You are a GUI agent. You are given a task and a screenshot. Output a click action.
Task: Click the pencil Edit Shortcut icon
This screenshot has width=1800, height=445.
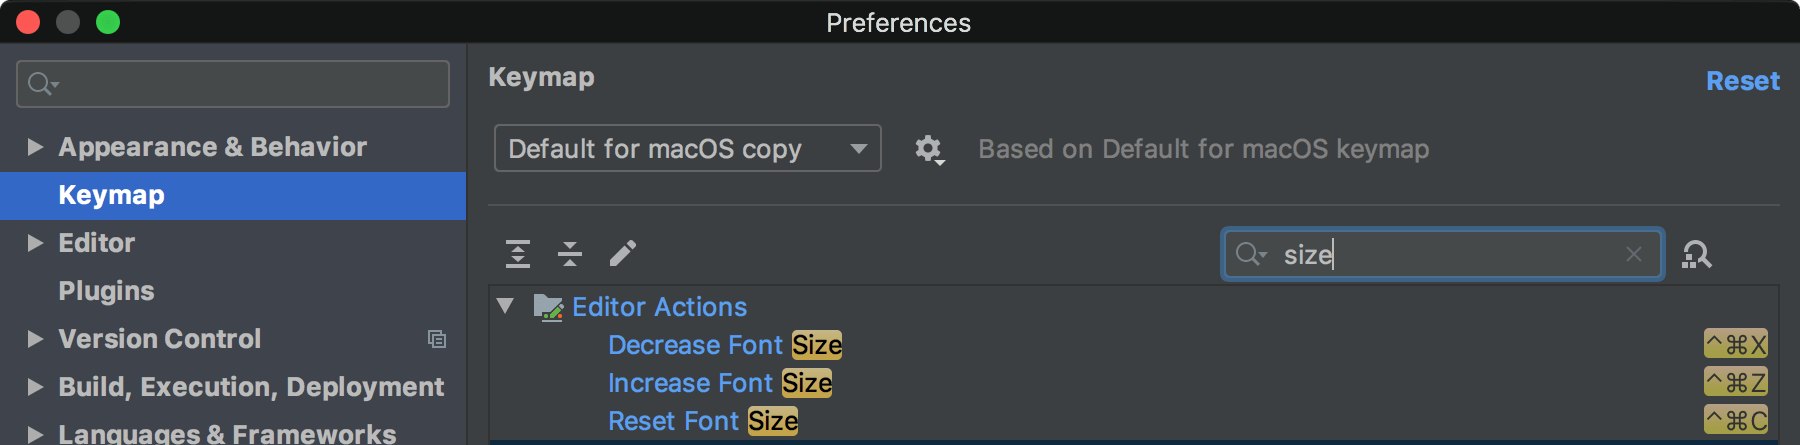(622, 254)
